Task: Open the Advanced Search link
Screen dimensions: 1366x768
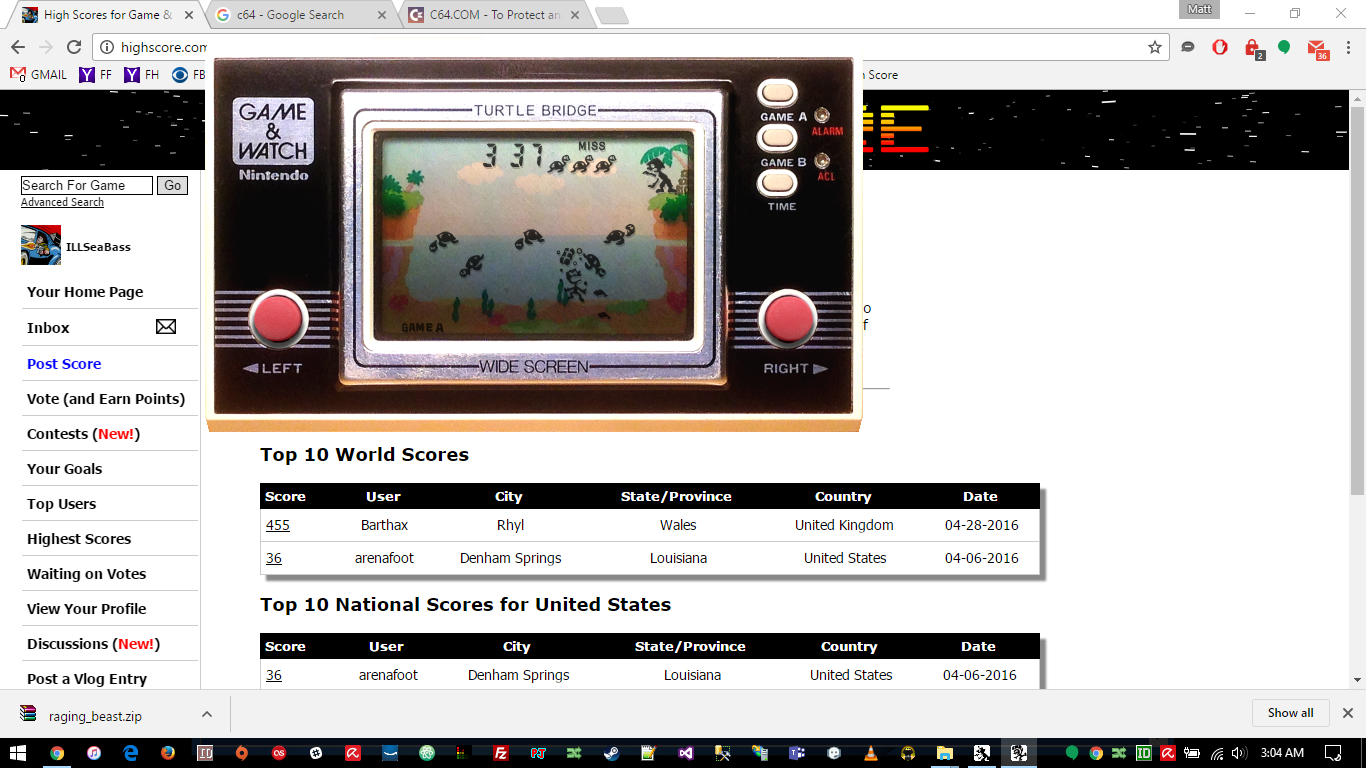Action: 62,202
